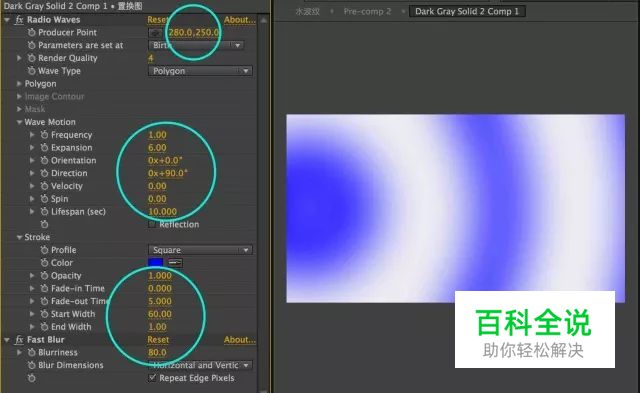
Task: Open the Profile Square dropdown
Action: [x=200, y=250]
